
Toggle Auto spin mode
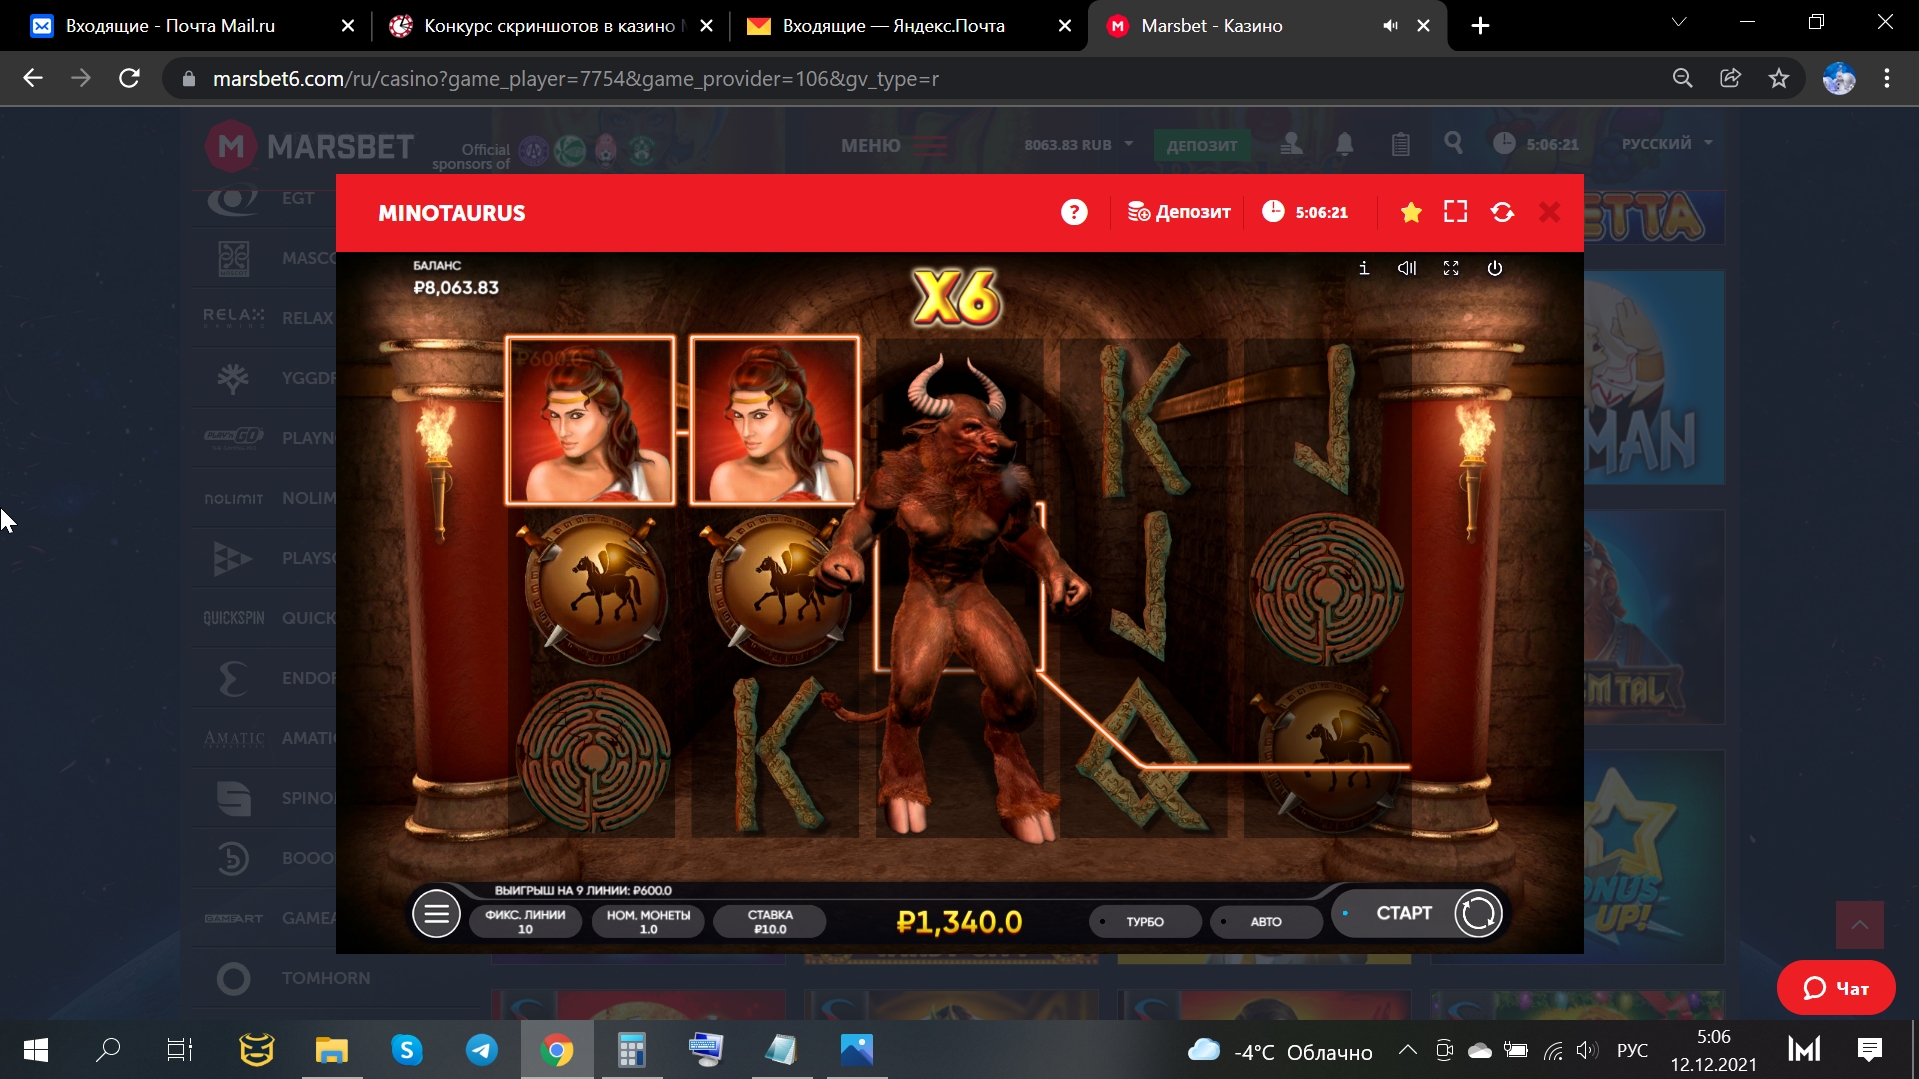coord(1265,921)
